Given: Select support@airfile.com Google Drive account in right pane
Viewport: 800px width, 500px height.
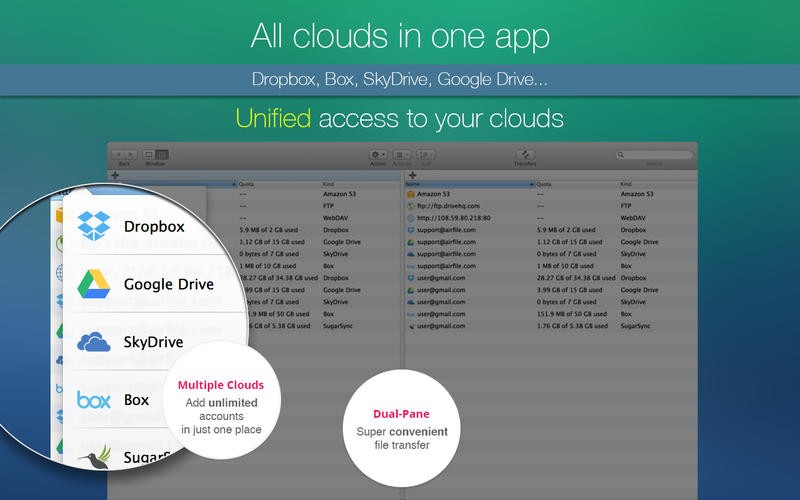Looking at the screenshot, I should pos(551,242).
